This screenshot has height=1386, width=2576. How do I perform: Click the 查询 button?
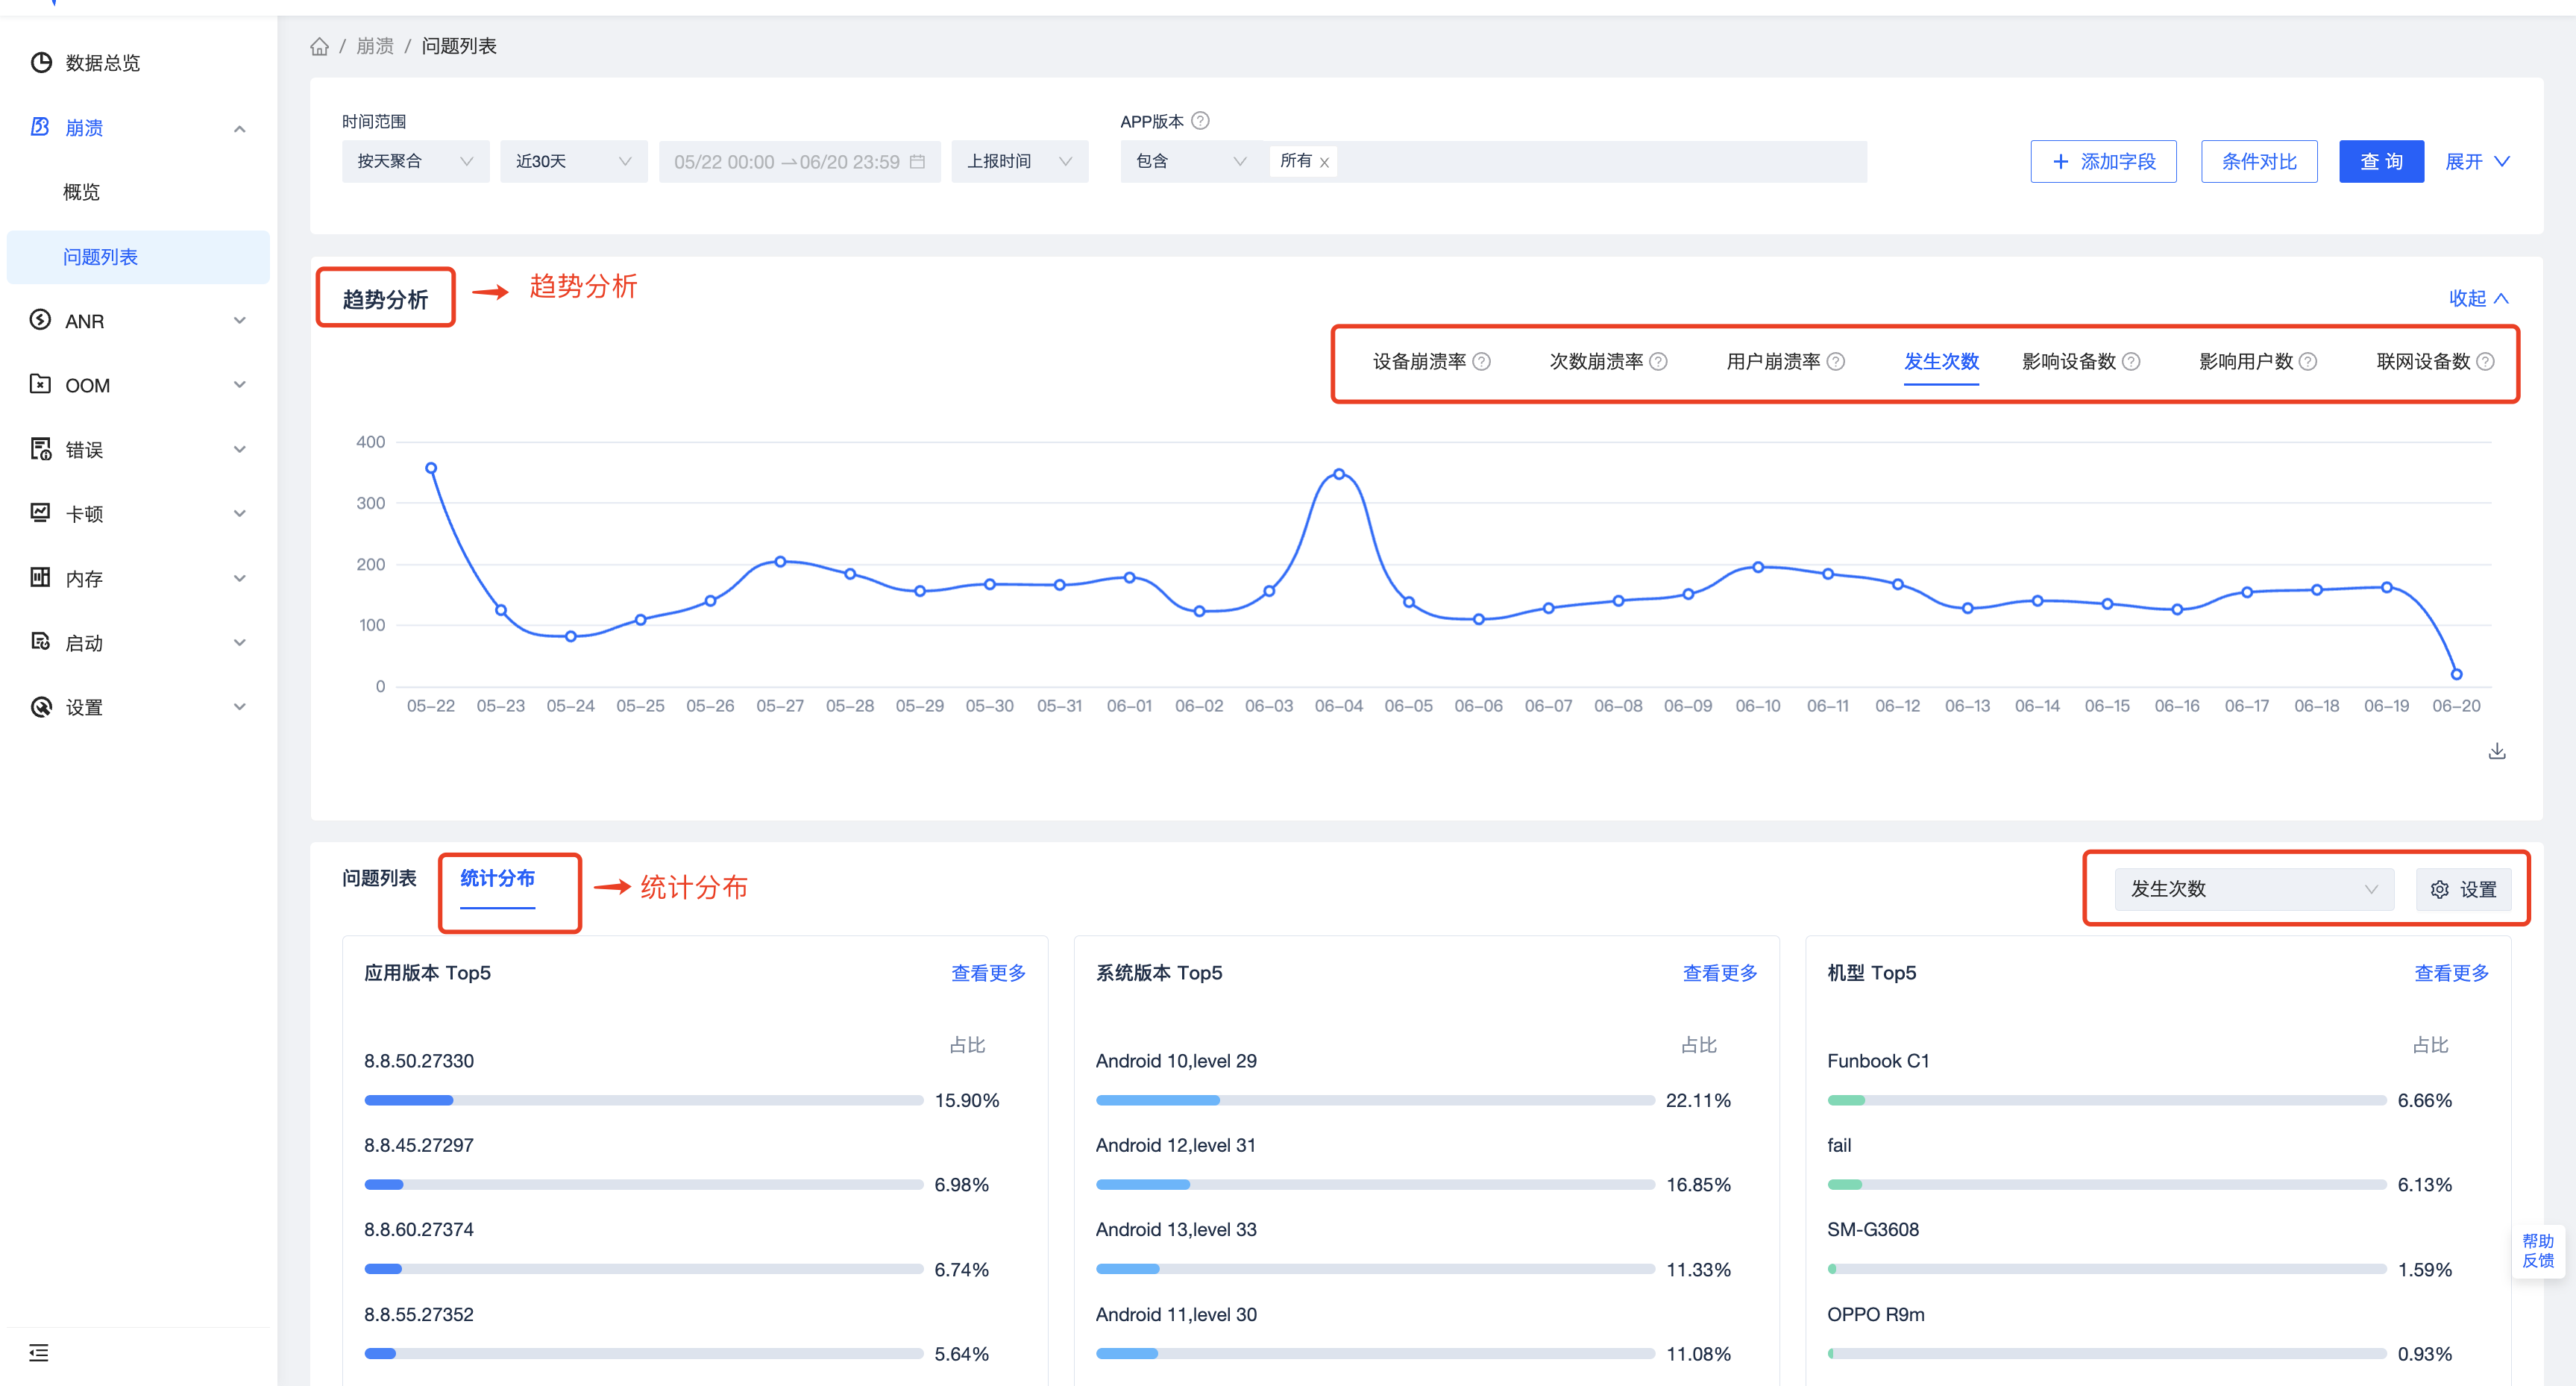[x=2381, y=161]
